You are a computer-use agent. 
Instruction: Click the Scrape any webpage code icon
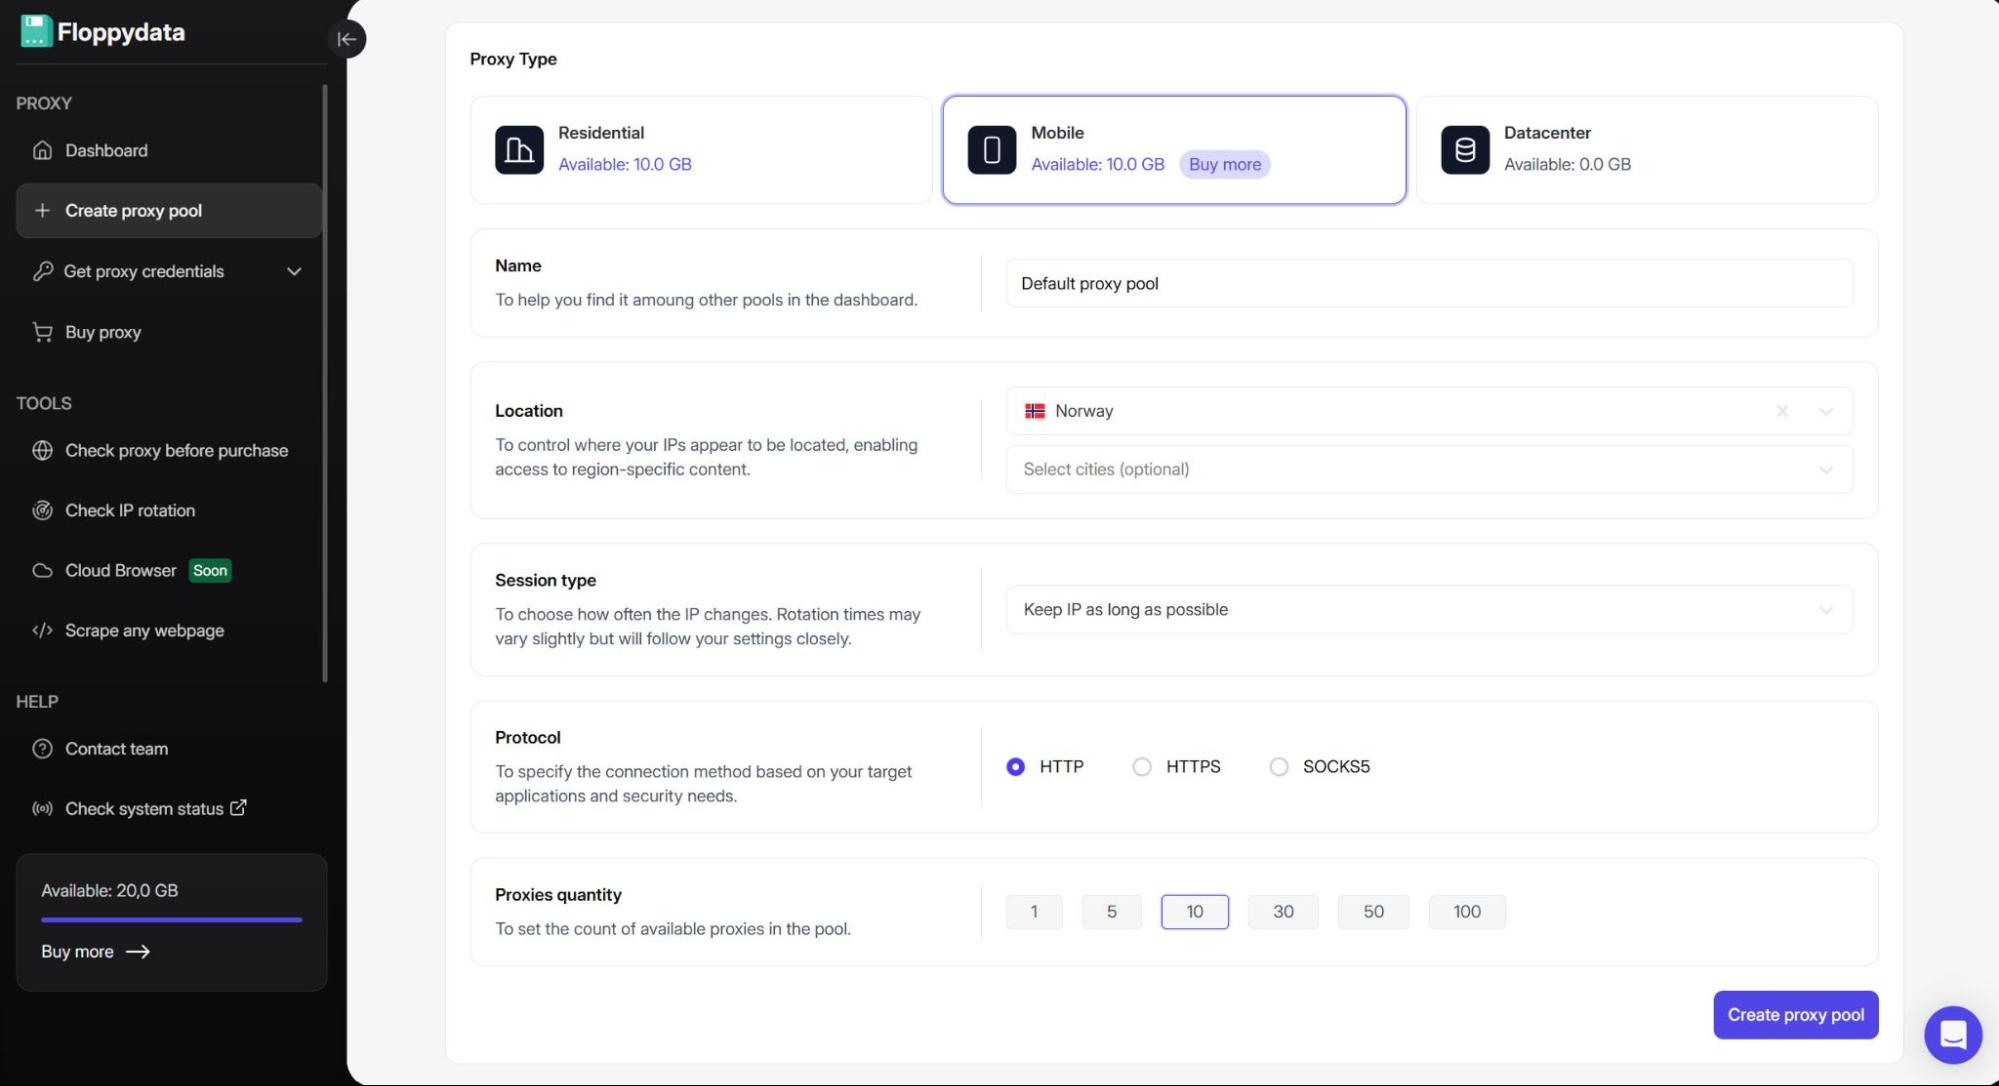42,630
